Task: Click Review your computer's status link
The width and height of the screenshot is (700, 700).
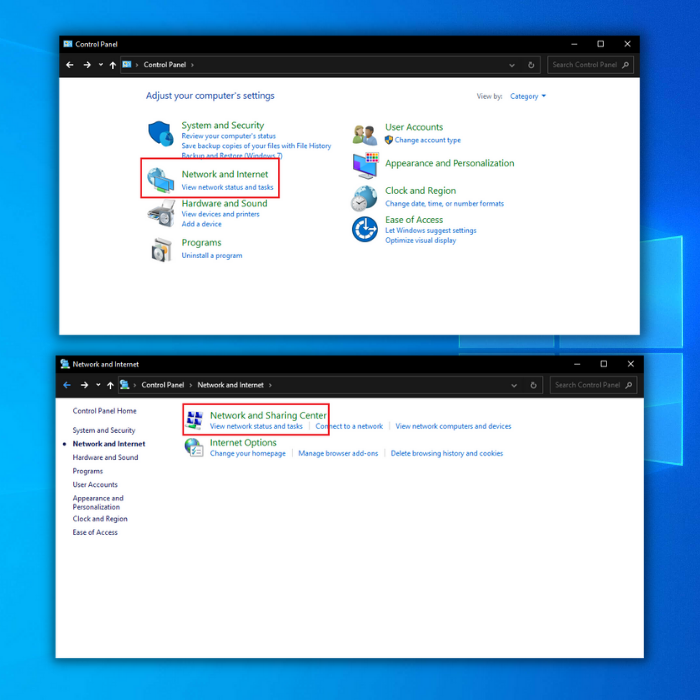Action: (x=229, y=136)
